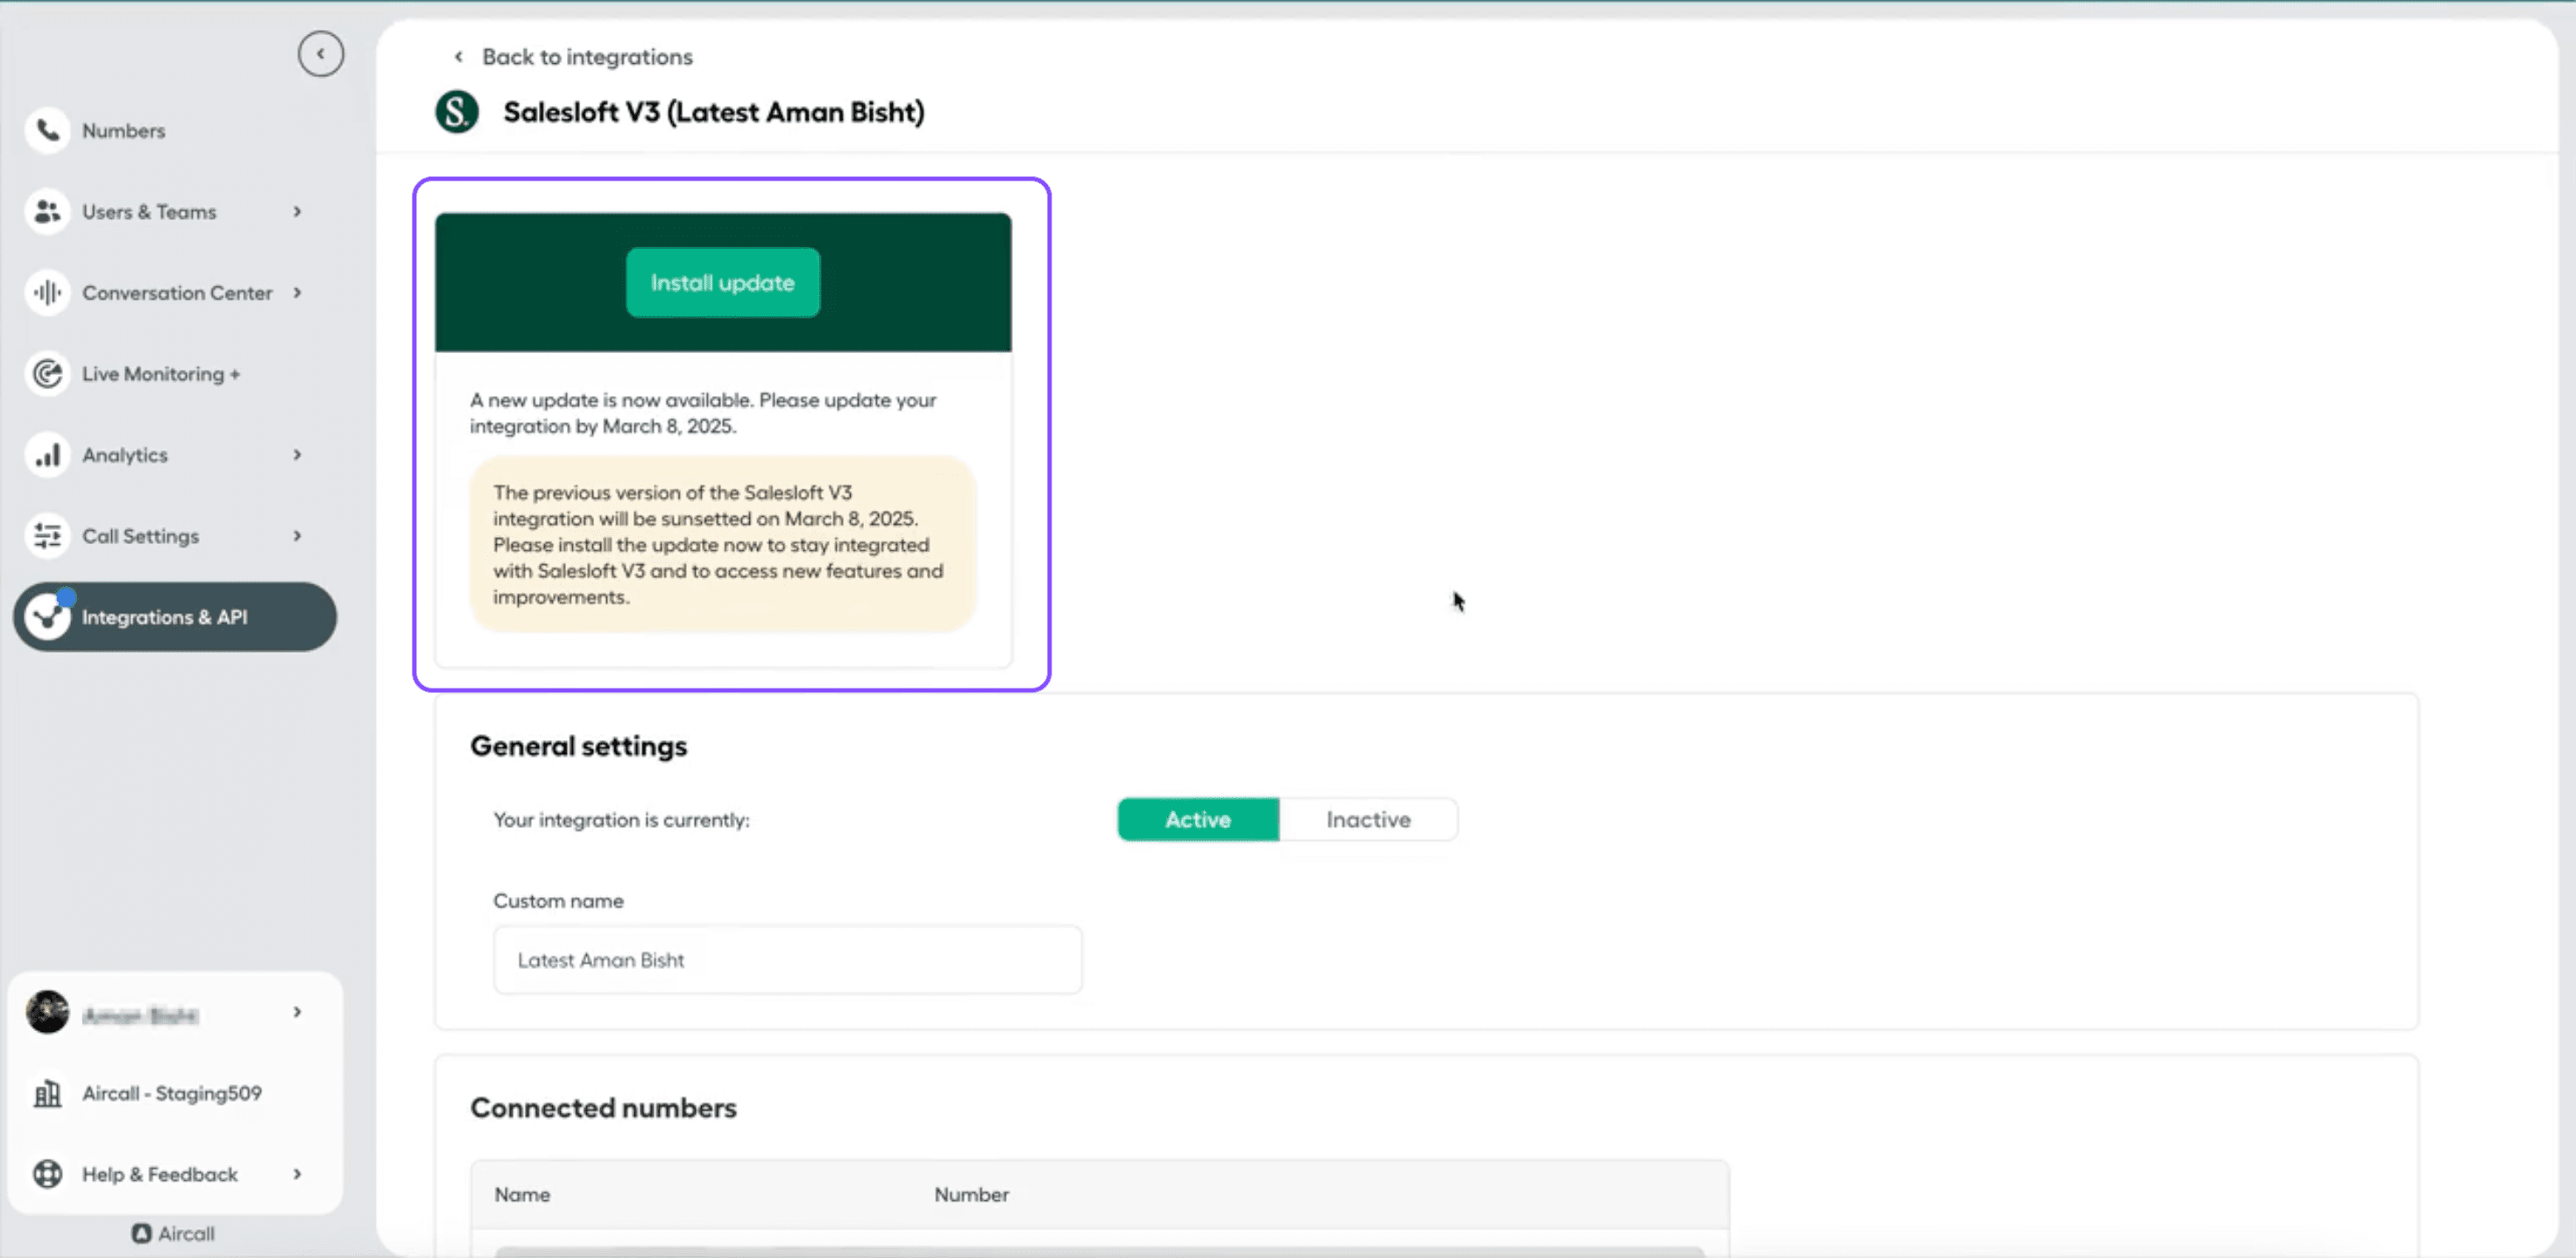Click the Call Settings sliders icon
The width and height of the screenshot is (2576, 1258).
point(47,536)
